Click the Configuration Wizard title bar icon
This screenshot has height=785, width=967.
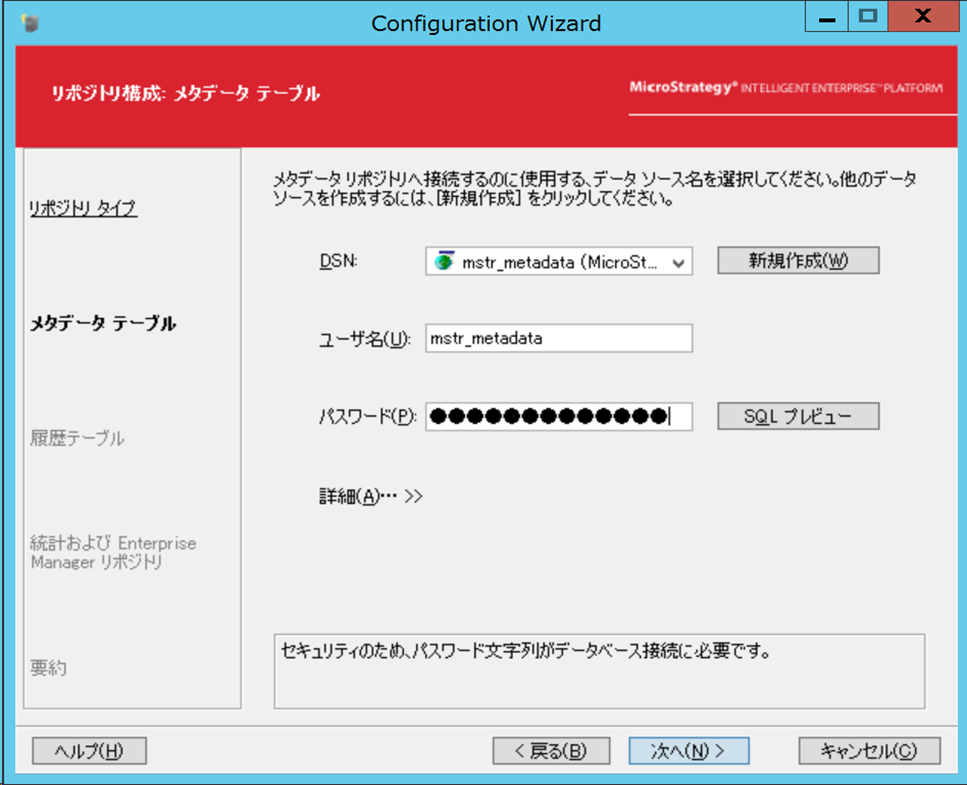[x=30, y=23]
